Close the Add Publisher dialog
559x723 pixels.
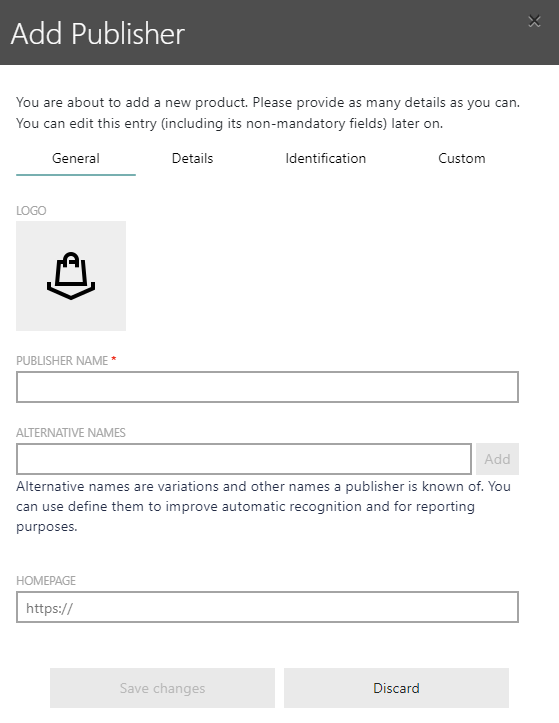coord(534,21)
